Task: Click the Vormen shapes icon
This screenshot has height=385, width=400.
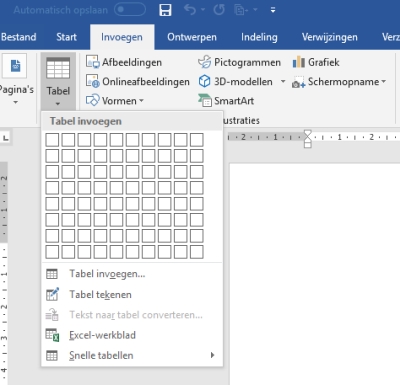Action: tap(92, 100)
